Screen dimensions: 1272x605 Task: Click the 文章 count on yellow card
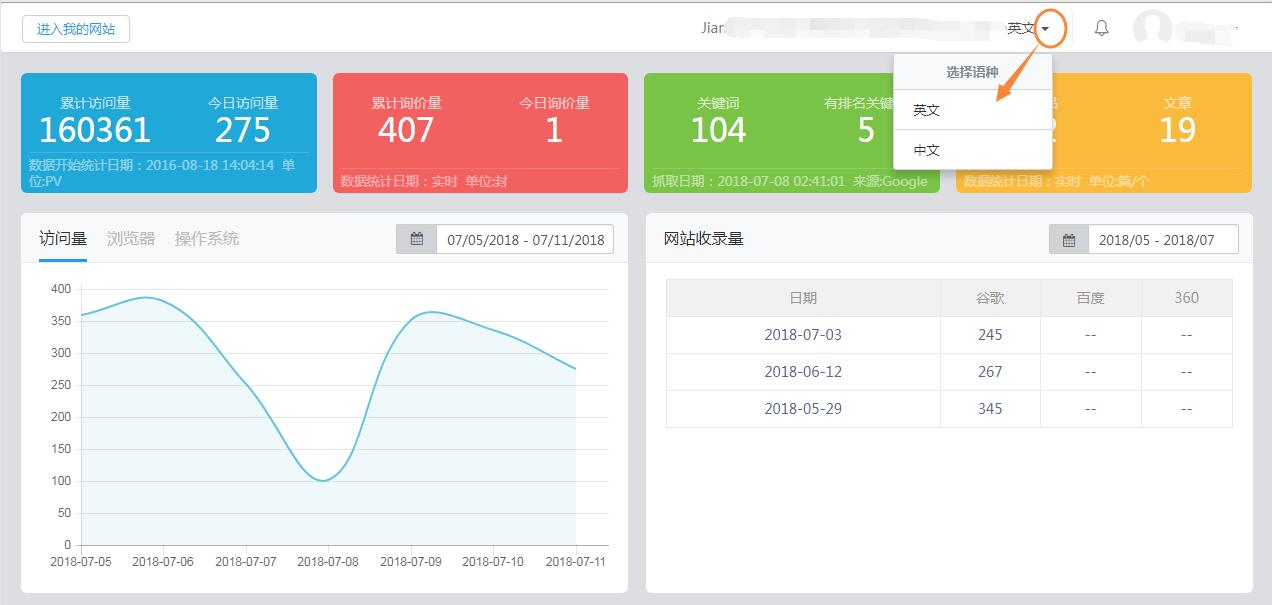coord(1177,130)
